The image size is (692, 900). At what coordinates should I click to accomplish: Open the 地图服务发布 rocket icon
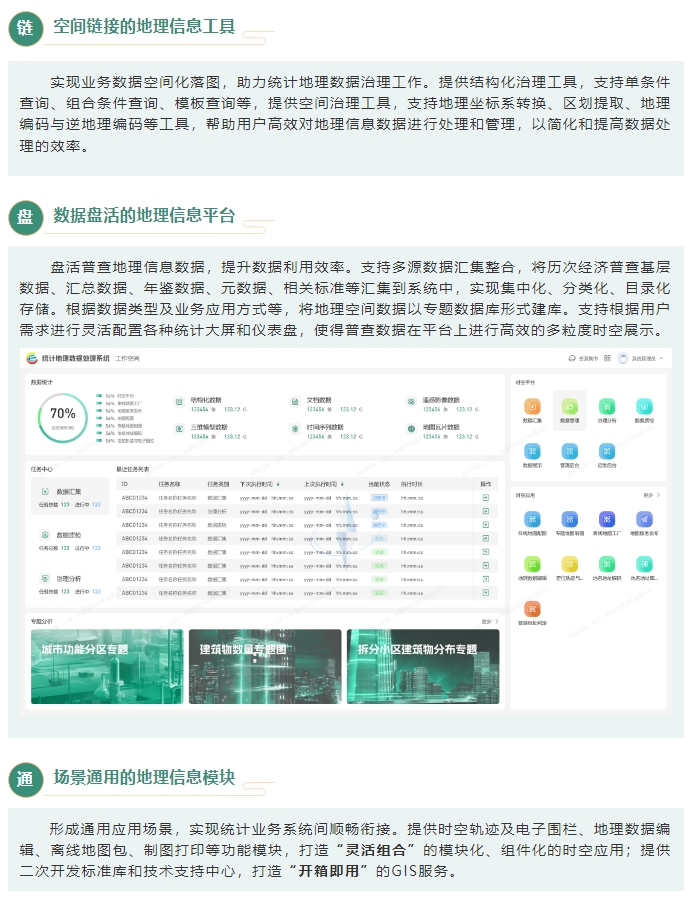pos(644,519)
